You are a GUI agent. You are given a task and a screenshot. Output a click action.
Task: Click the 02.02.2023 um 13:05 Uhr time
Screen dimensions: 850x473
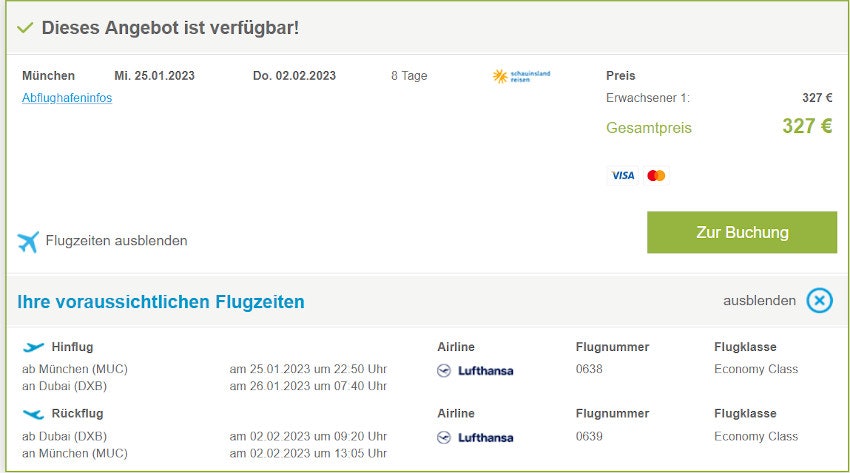pyautogui.click(x=308, y=453)
